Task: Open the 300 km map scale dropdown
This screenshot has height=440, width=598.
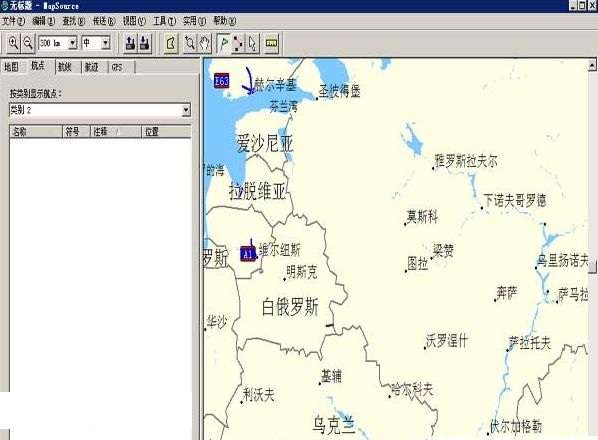Action: click(72, 43)
